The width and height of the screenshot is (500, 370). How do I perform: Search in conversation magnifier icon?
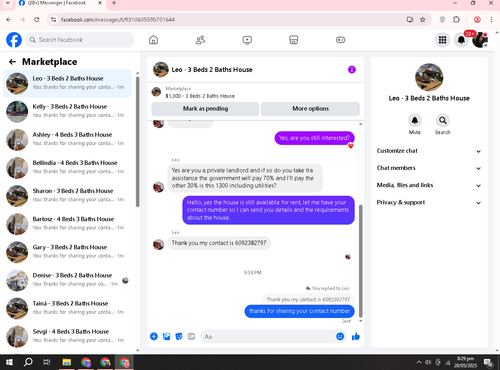coord(443,120)
